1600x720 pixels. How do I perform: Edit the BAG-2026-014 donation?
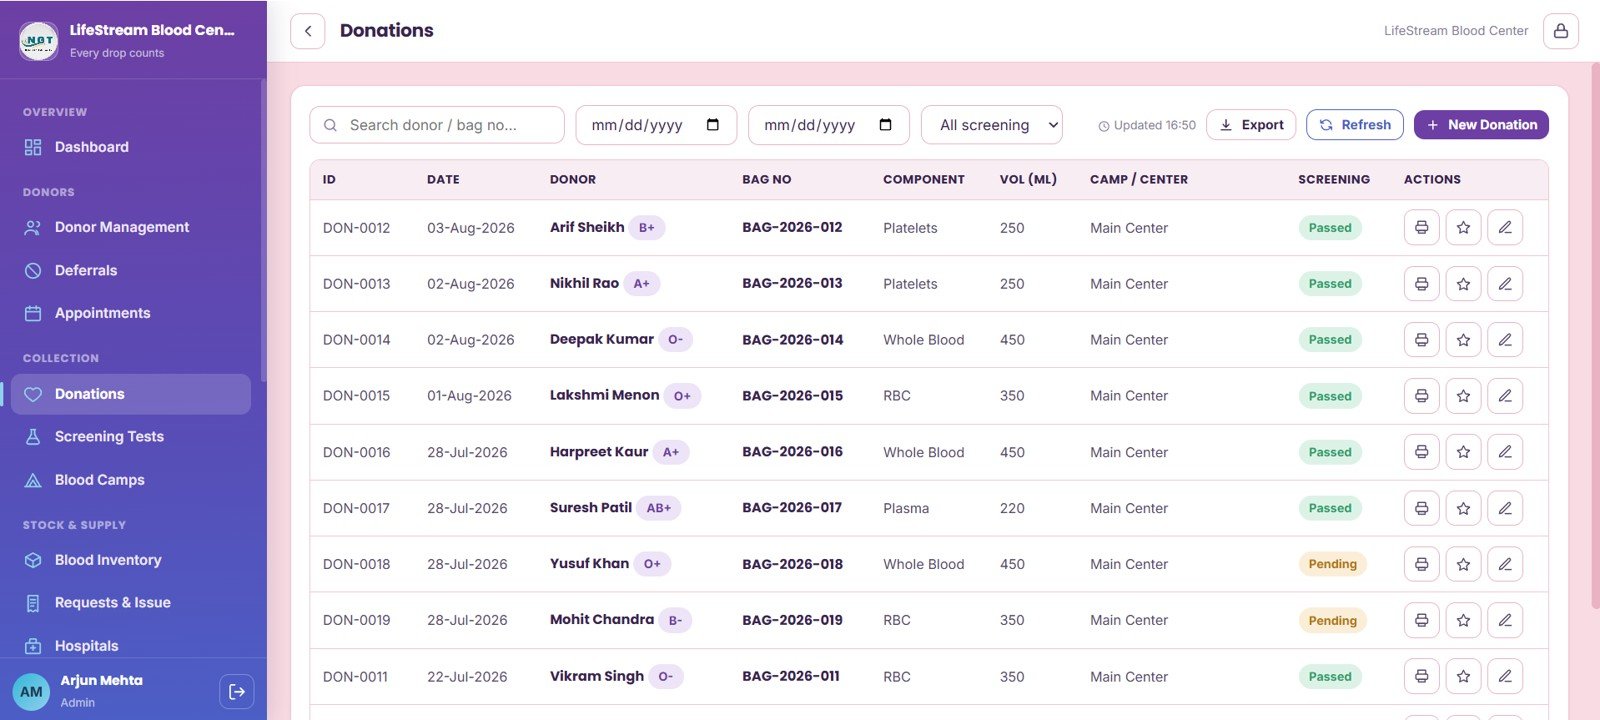coord(1505,340)
